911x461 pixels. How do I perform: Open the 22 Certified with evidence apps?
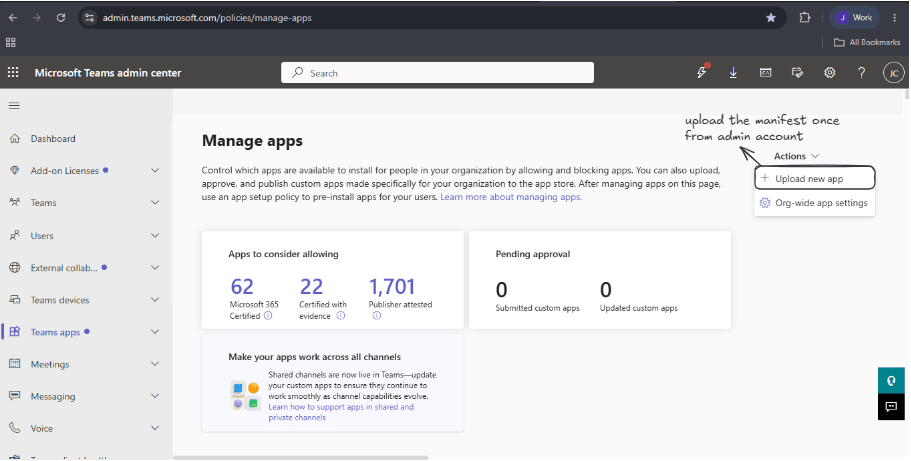311,287
